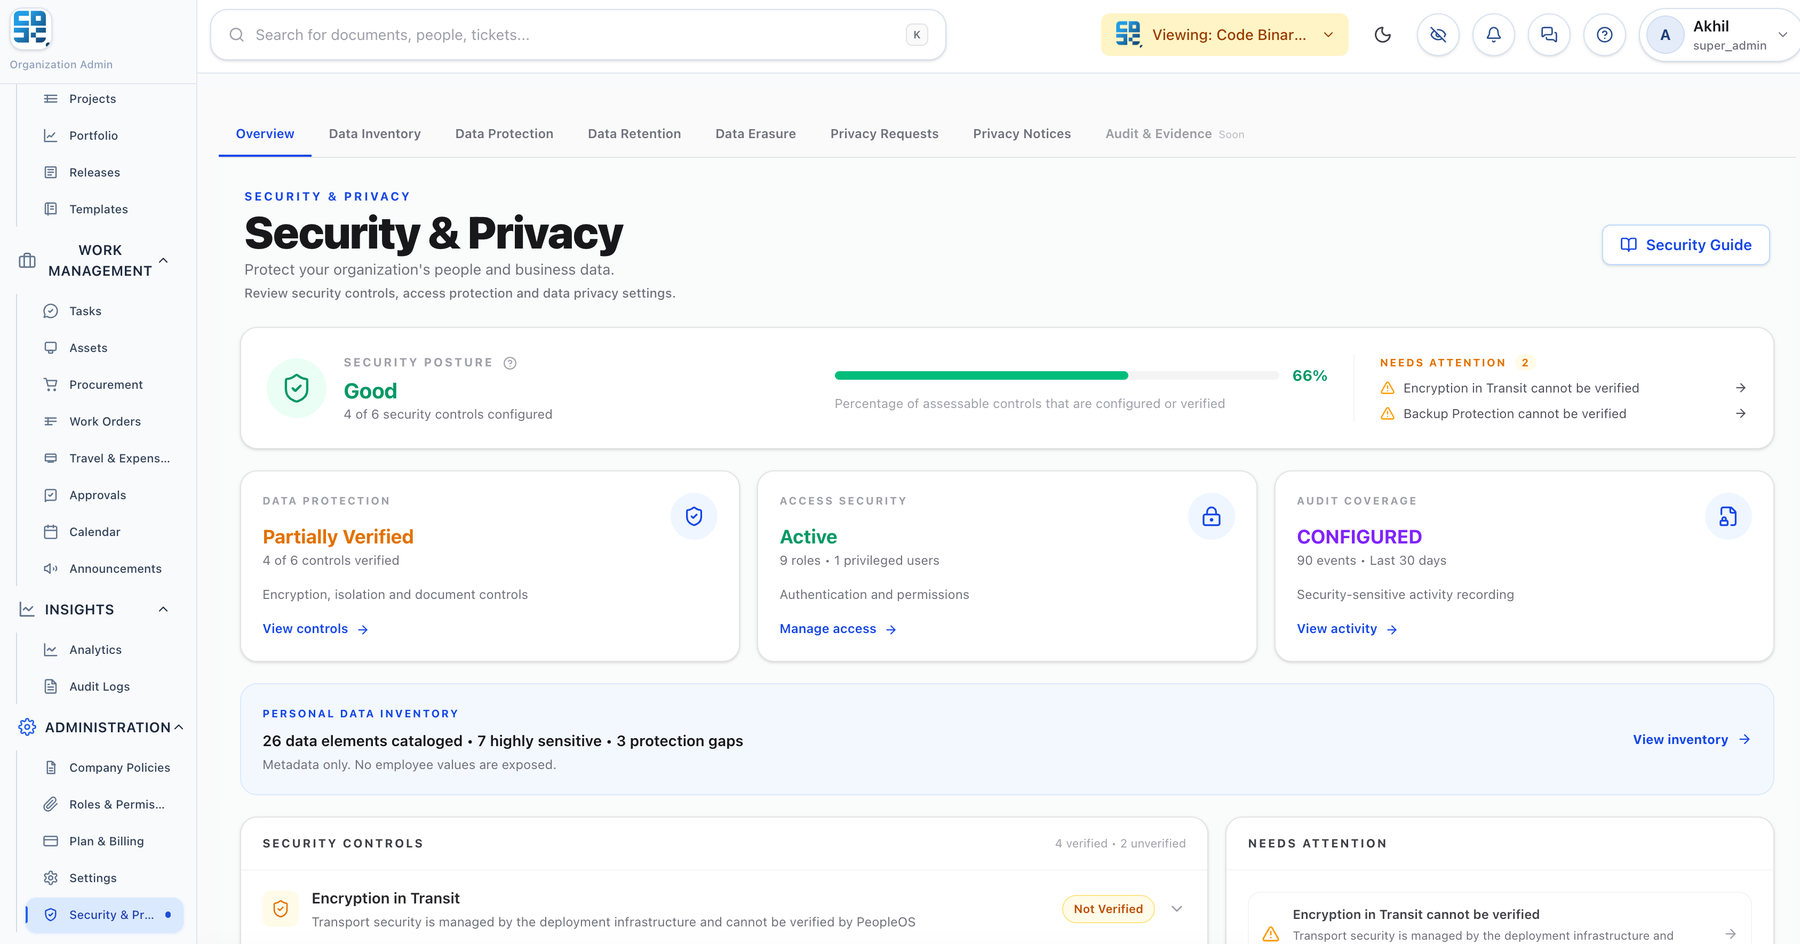Click the Good security posture shield icon

tap(296, 388)
